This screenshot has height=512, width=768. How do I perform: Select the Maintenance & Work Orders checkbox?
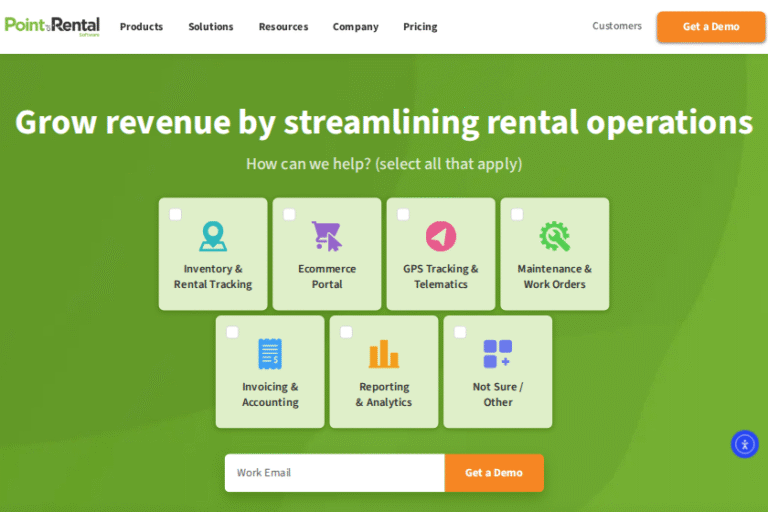(517, 214)
